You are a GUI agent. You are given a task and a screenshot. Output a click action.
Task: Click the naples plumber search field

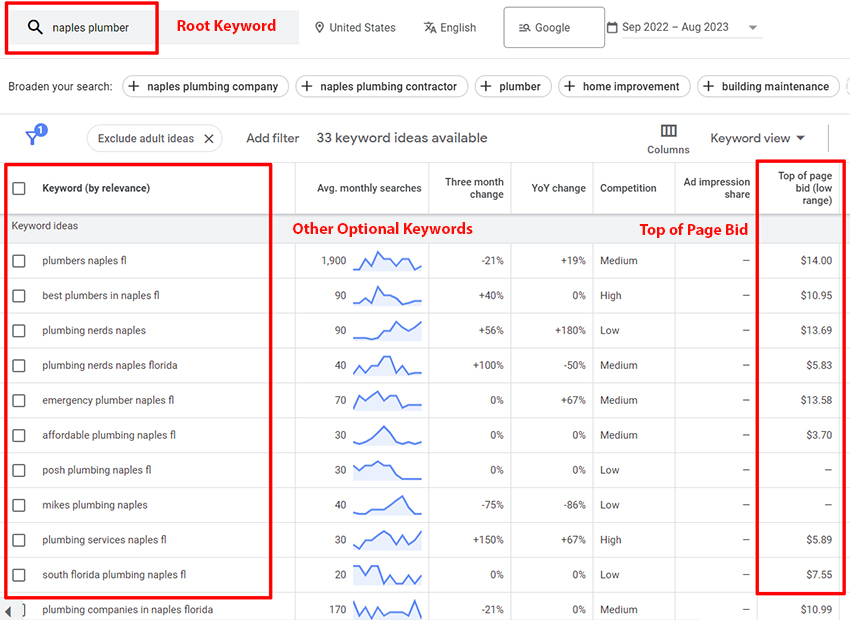pos(91,28)
